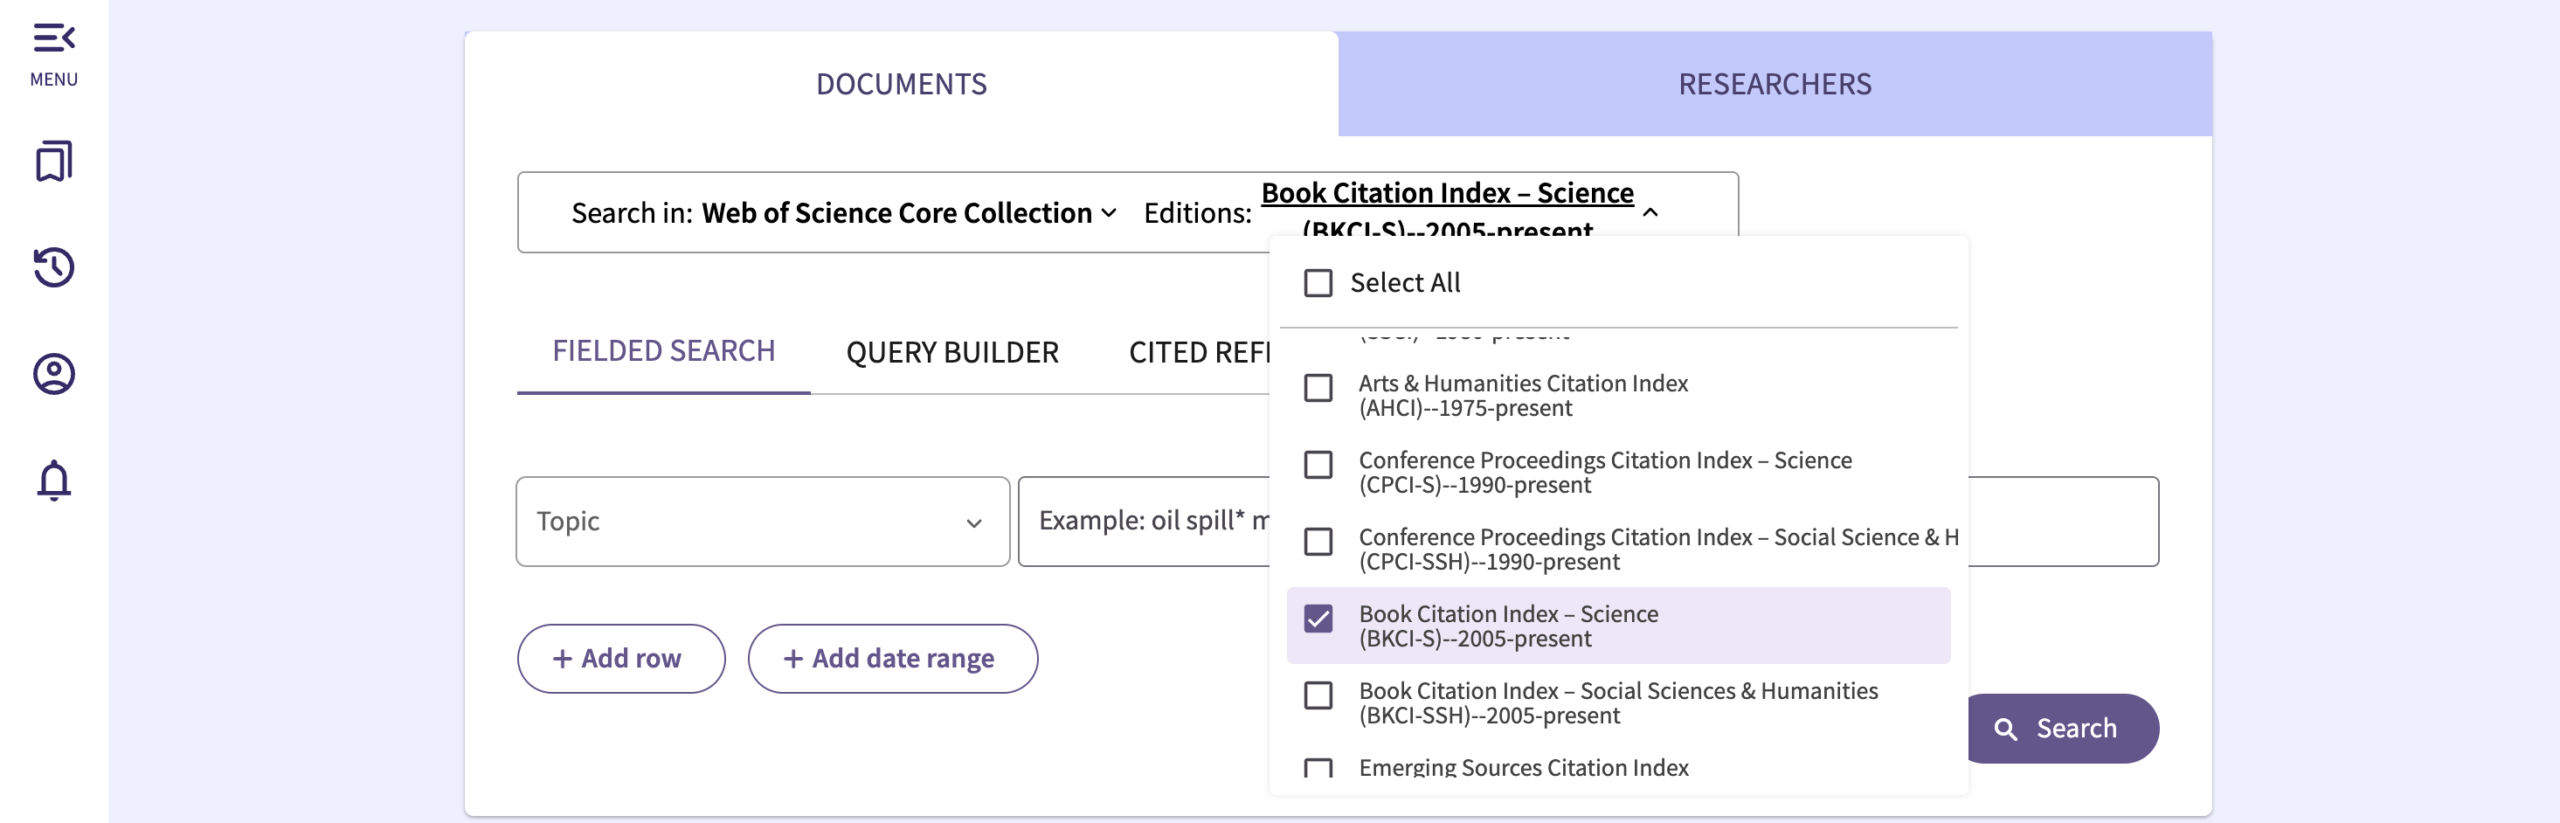
Task: Click the magnifier icon in Search button
Action: click(2005, 729)
